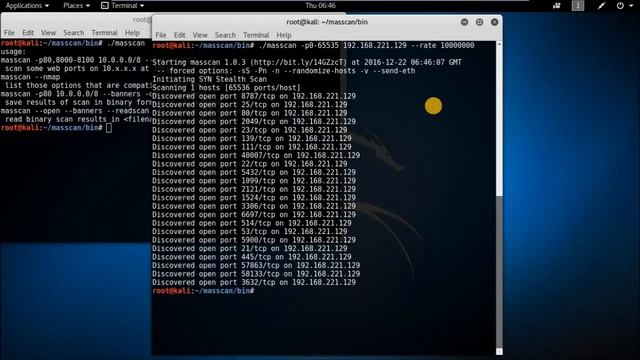Click 'Scanning 1 hosts [65536 ports/host]' line

(227, 88)
